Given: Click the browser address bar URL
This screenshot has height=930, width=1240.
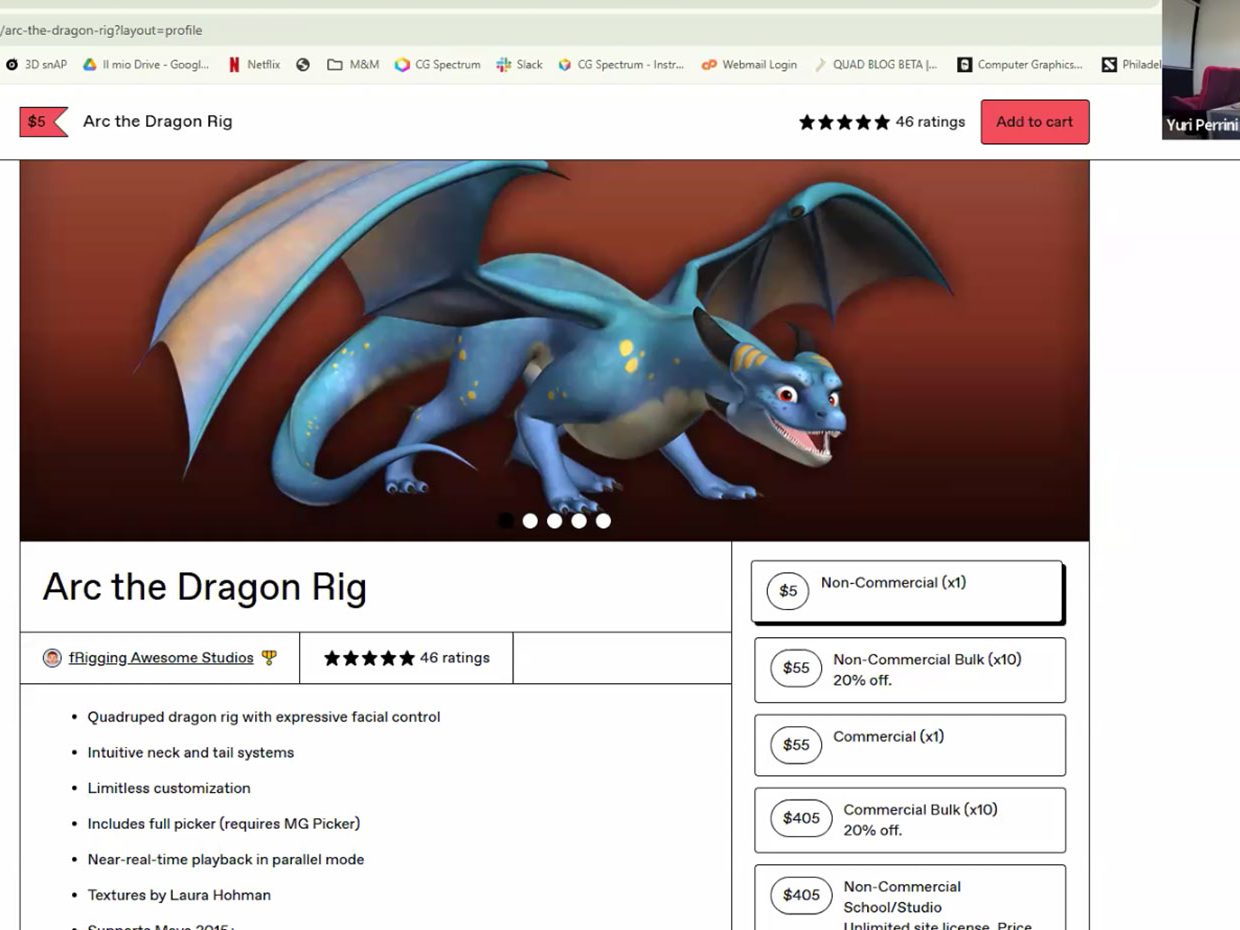Looking at the screenshot, I should (100, 30).
